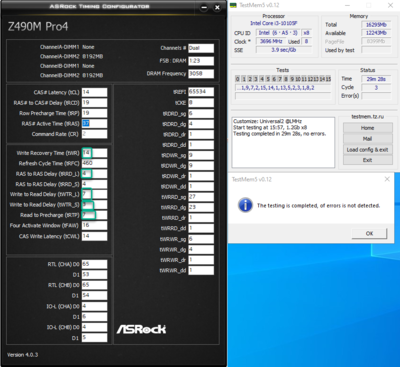
Task: Click the Refresh Cycle Time (tRFC) field
Action: point(94,163)
